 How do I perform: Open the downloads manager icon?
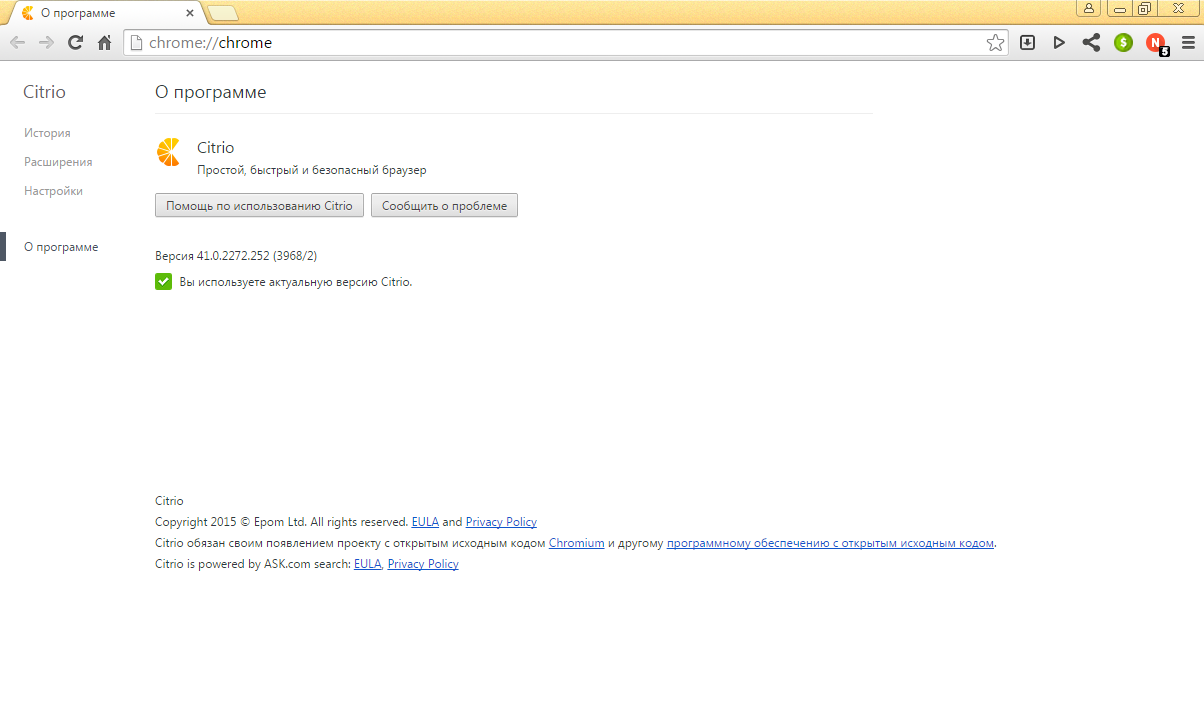[1027, 43]
